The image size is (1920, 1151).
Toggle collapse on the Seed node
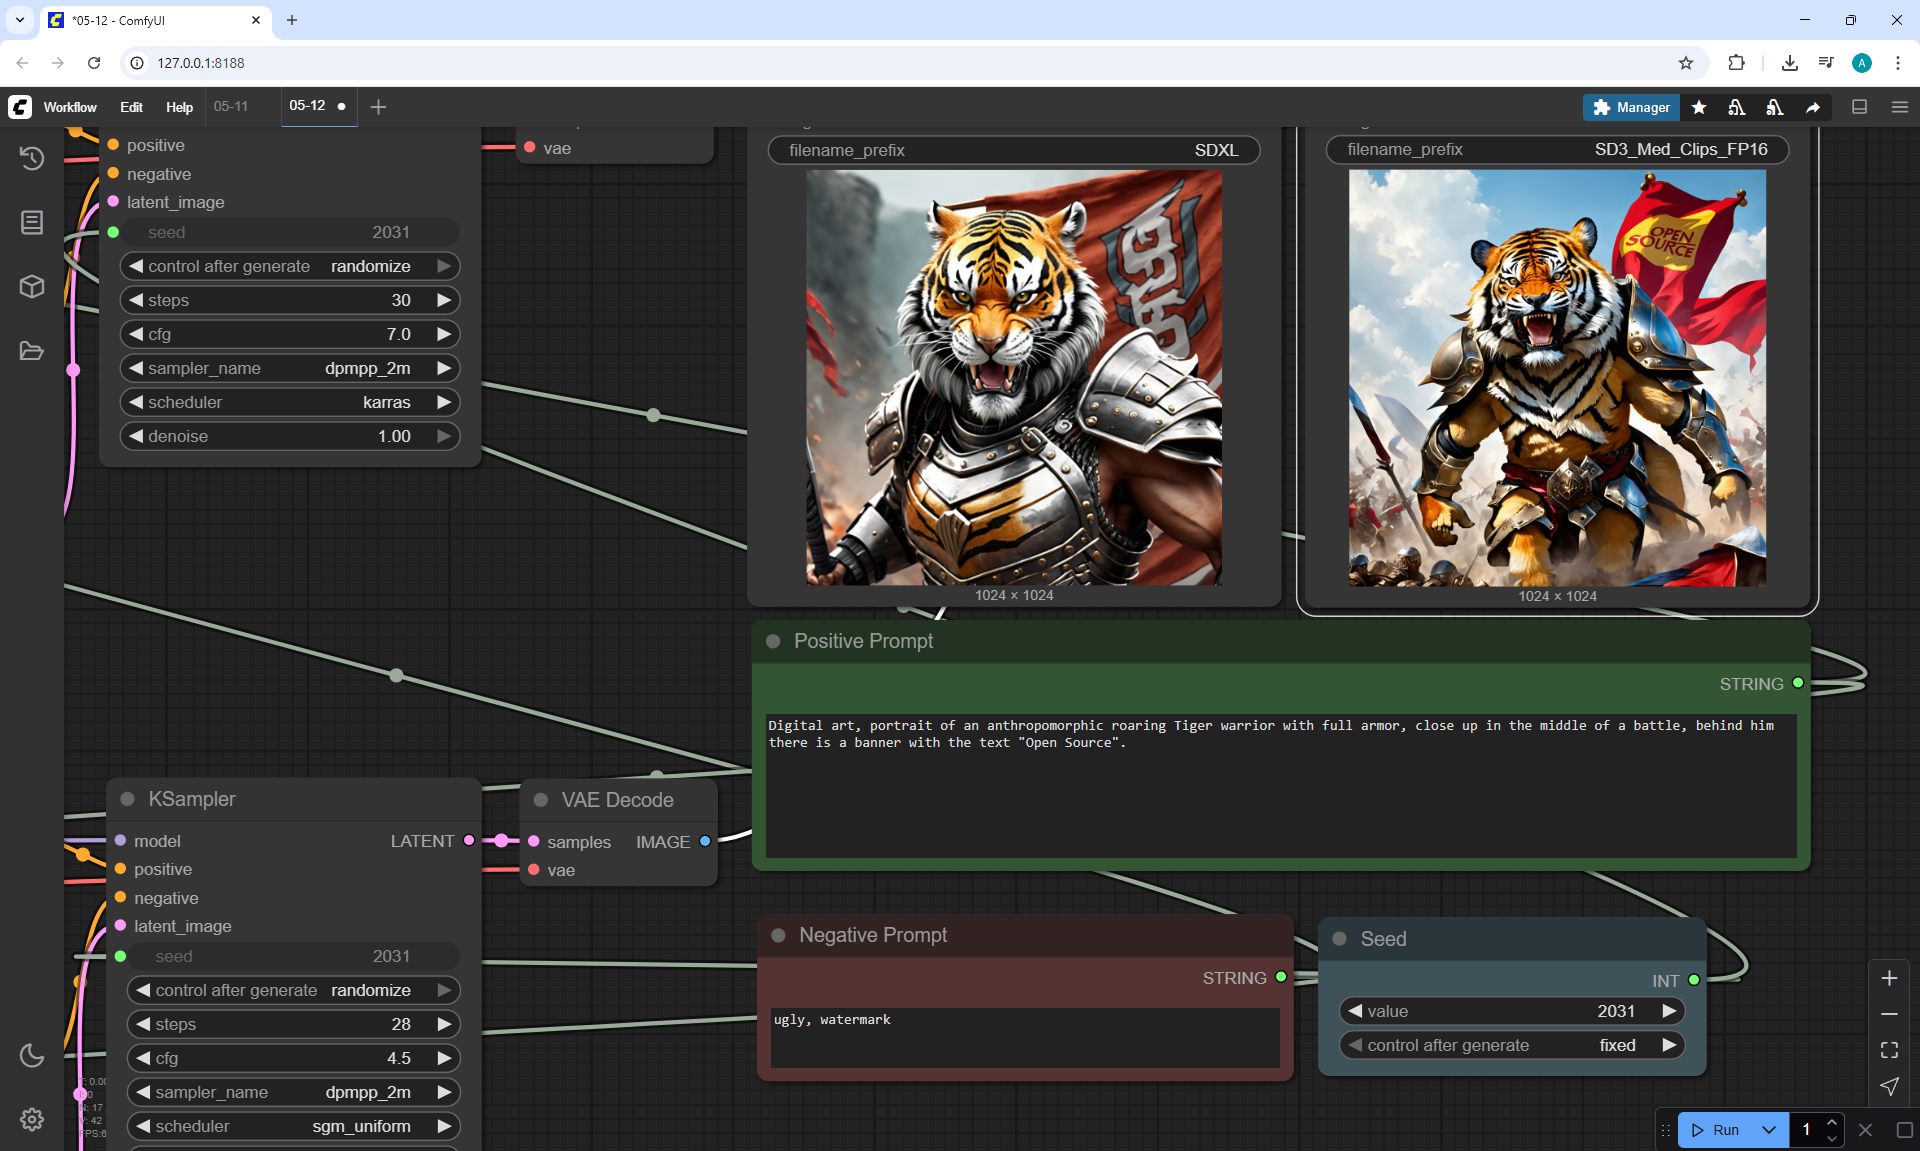(x=1340, y=939)
